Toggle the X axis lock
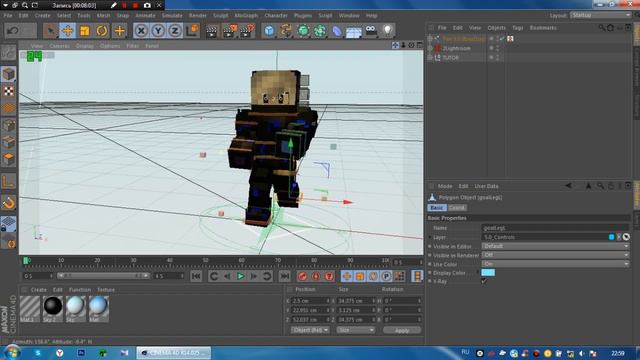 click(141, 31)
